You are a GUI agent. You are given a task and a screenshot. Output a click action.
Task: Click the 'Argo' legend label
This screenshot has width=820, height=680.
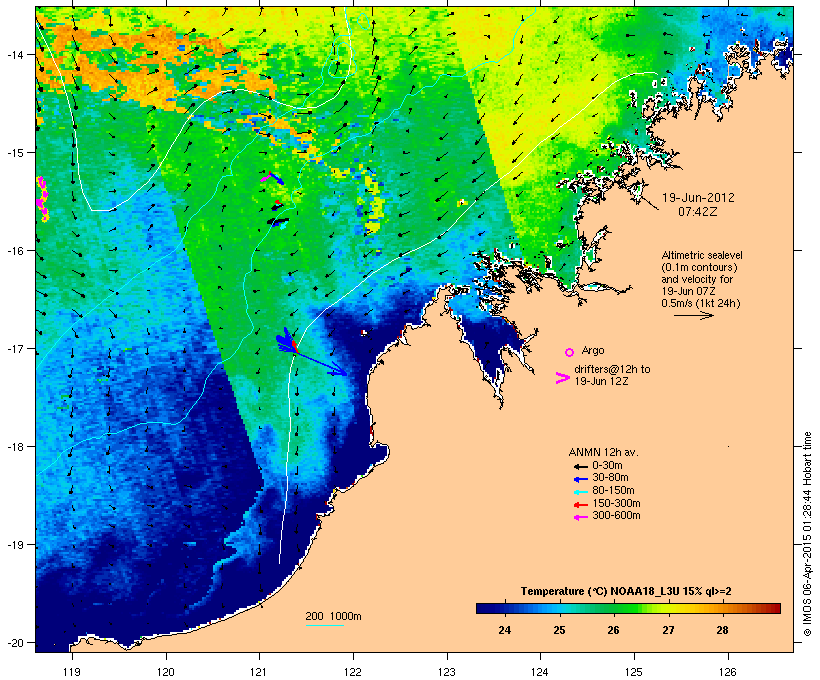pyautogui.click(x=593, y=350)
